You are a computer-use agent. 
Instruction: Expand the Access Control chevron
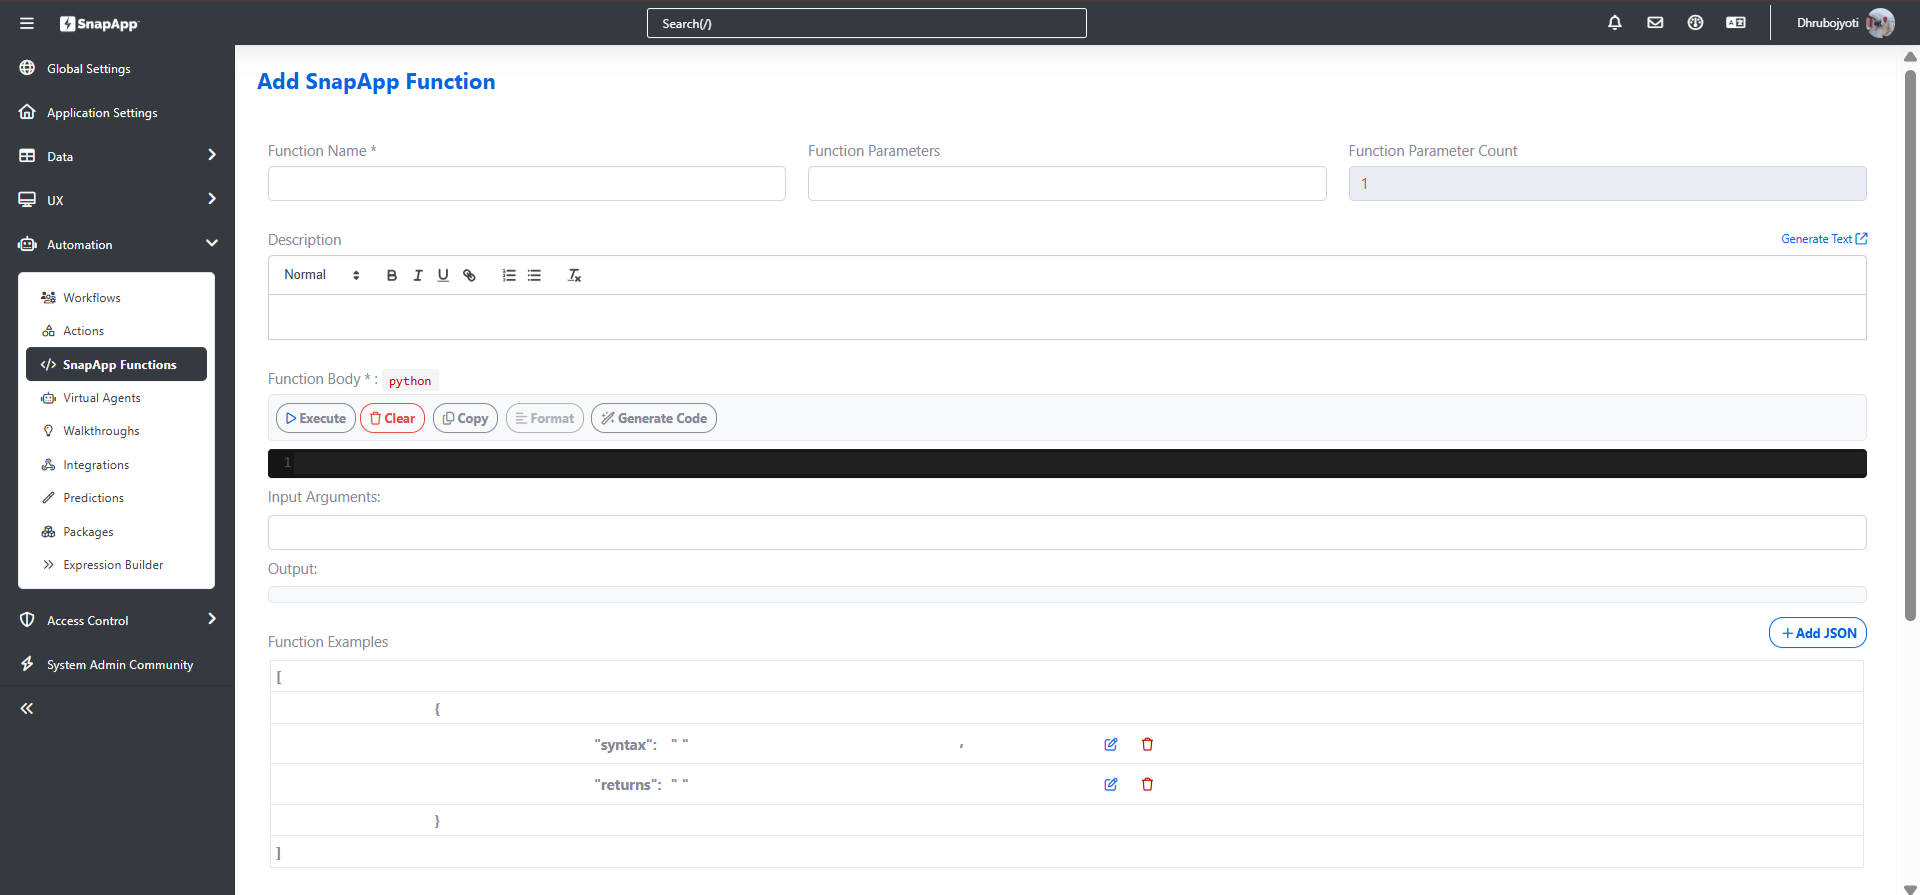click(x=212, y=619)
